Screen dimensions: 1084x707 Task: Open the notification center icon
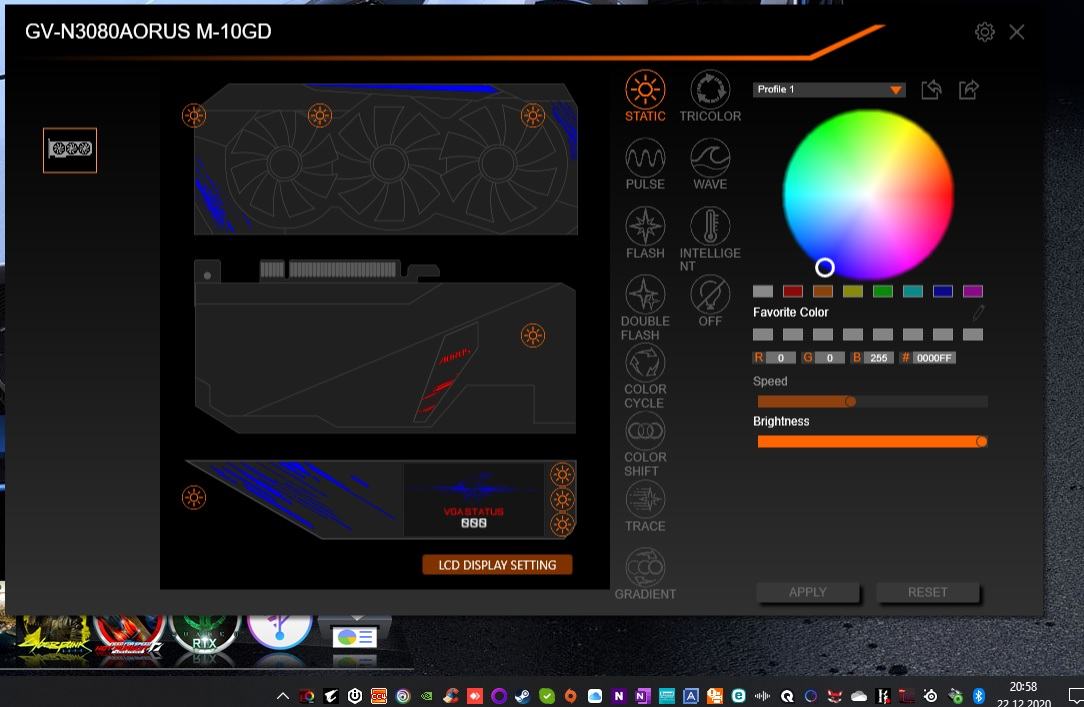[1075, 695]
